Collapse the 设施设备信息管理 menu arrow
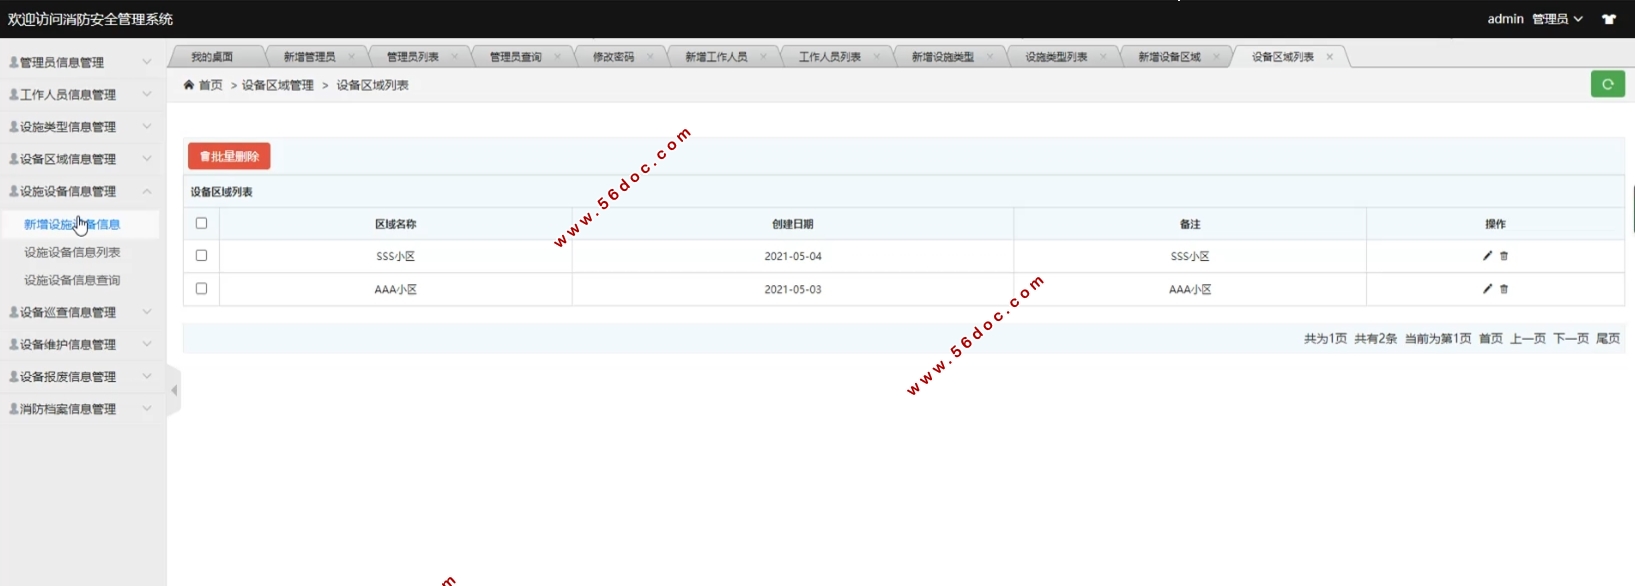Screen dimensions: 1635x586 point(147,191)
